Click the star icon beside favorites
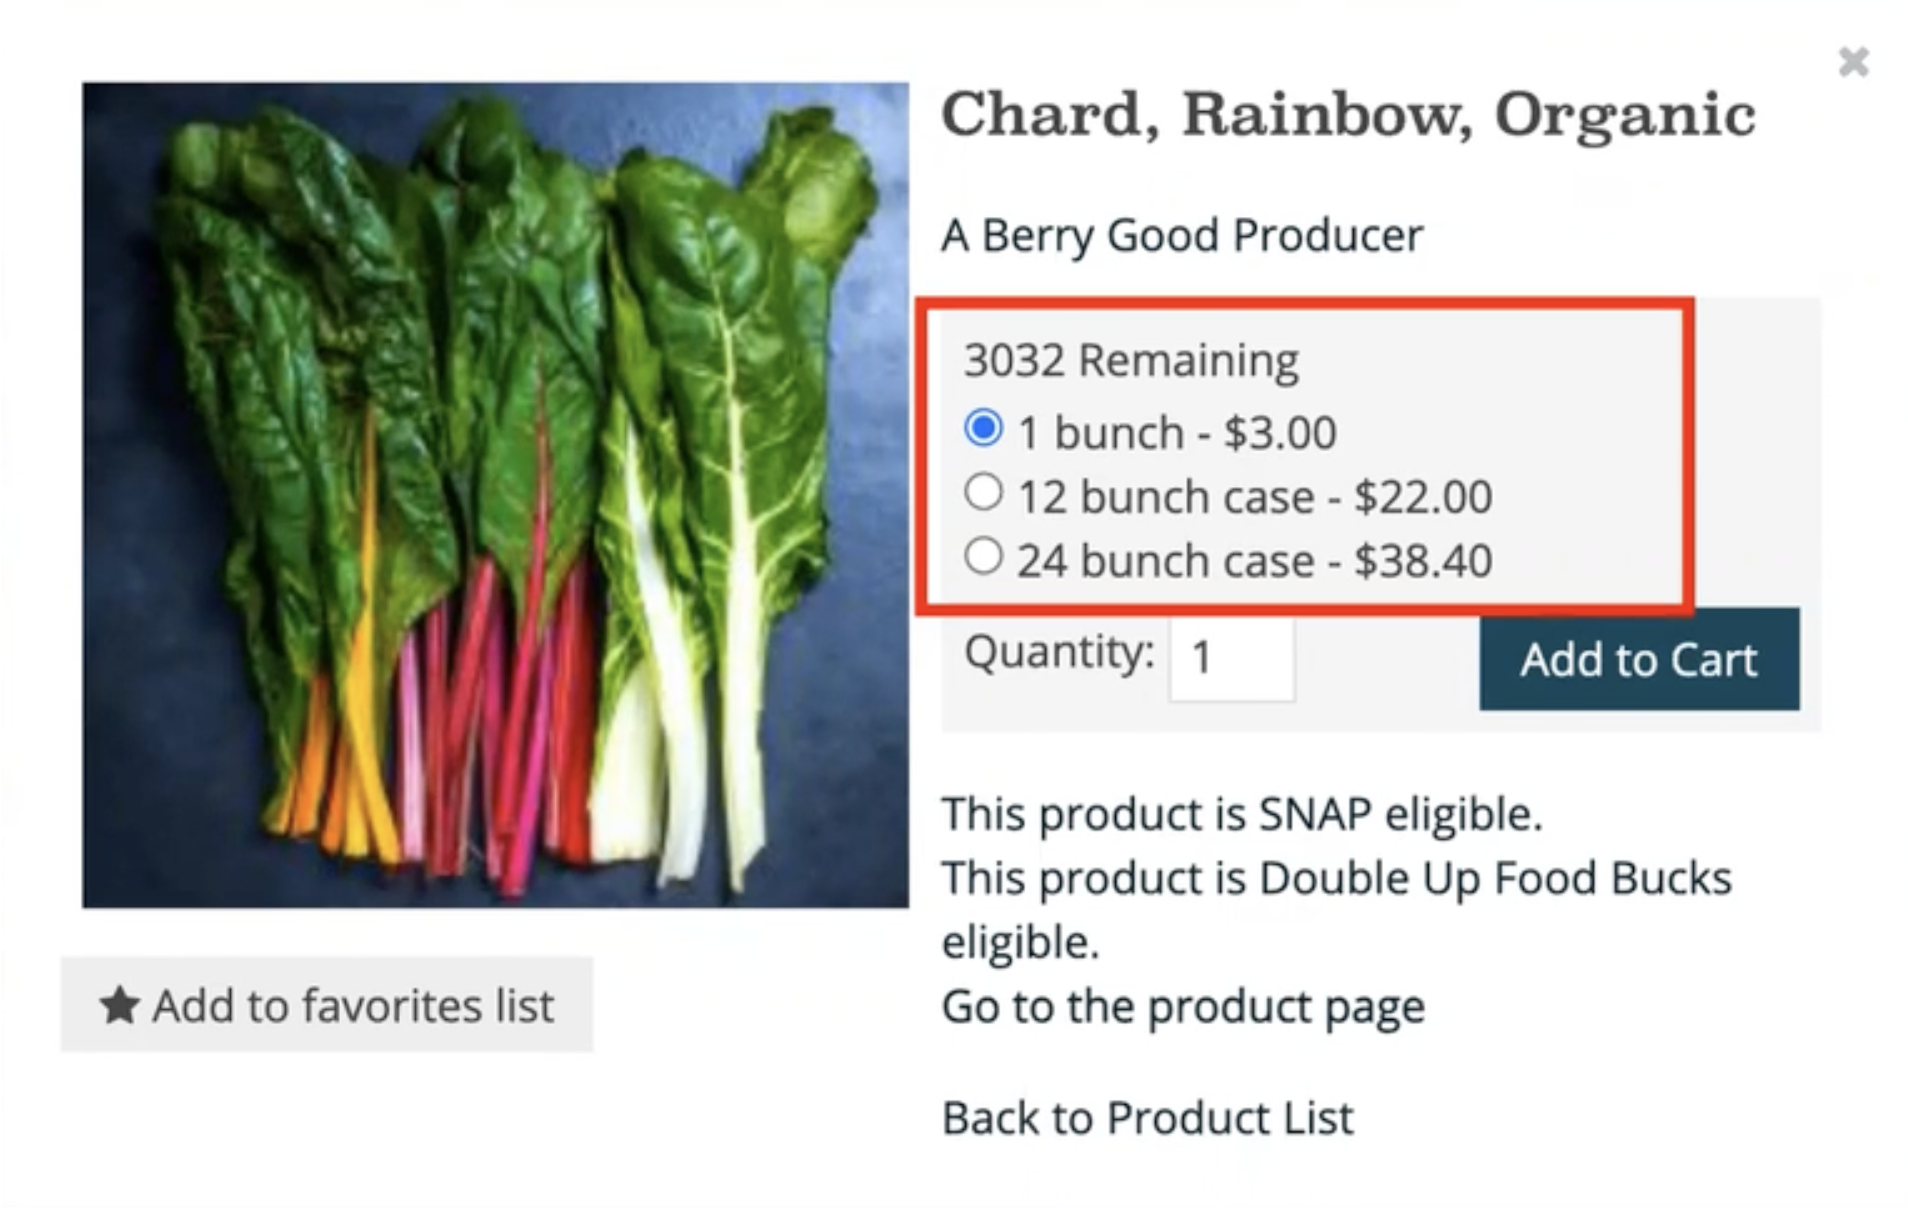Viewport: 1908px width, 1208px height. coord(119,1005)
